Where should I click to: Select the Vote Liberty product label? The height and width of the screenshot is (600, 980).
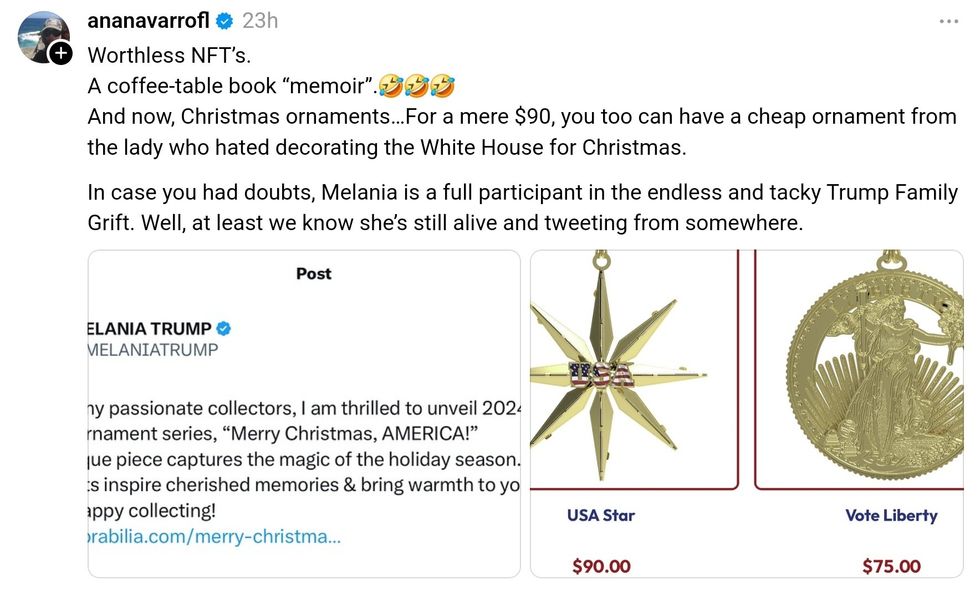pos(891,515)
